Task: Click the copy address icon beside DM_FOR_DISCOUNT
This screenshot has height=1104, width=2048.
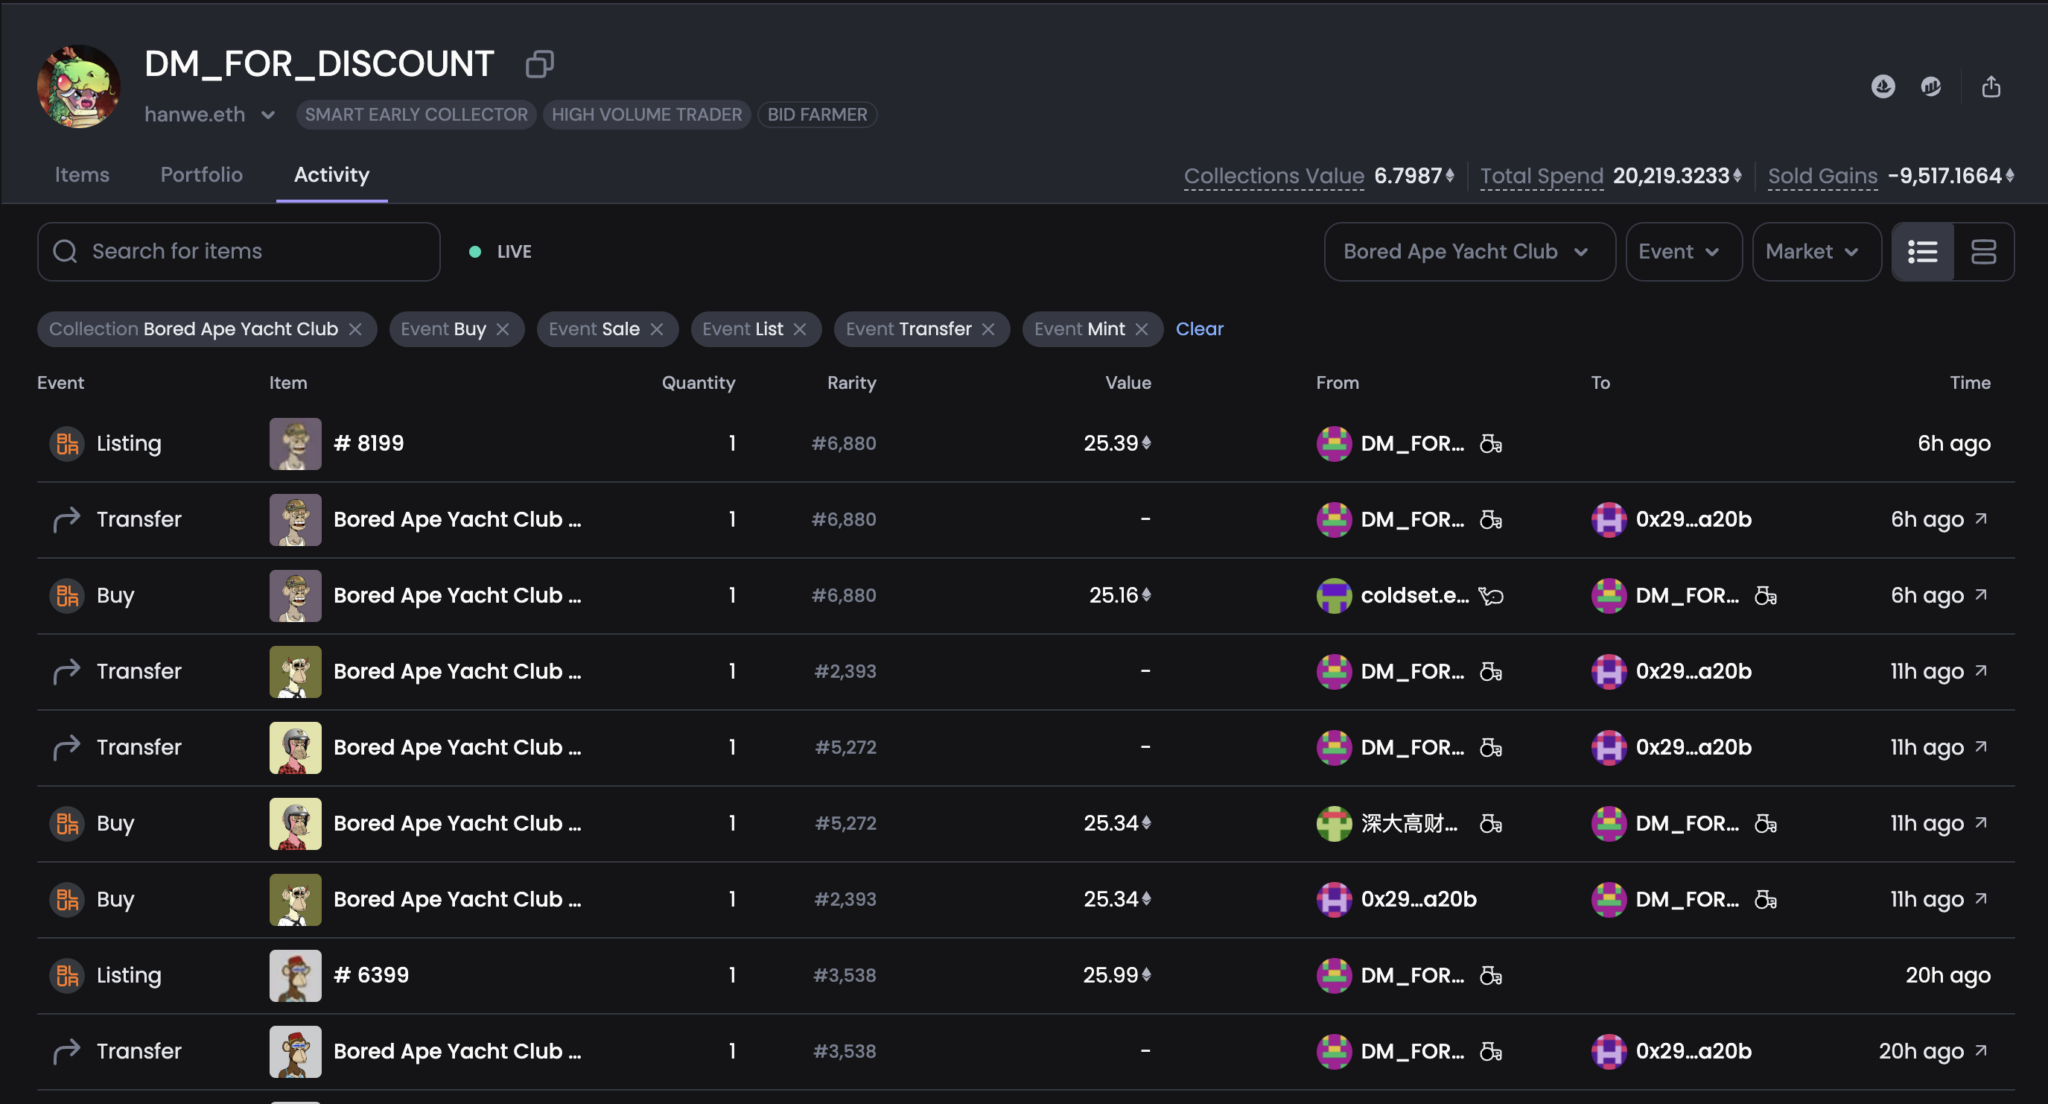Action: tap(539, 65)
